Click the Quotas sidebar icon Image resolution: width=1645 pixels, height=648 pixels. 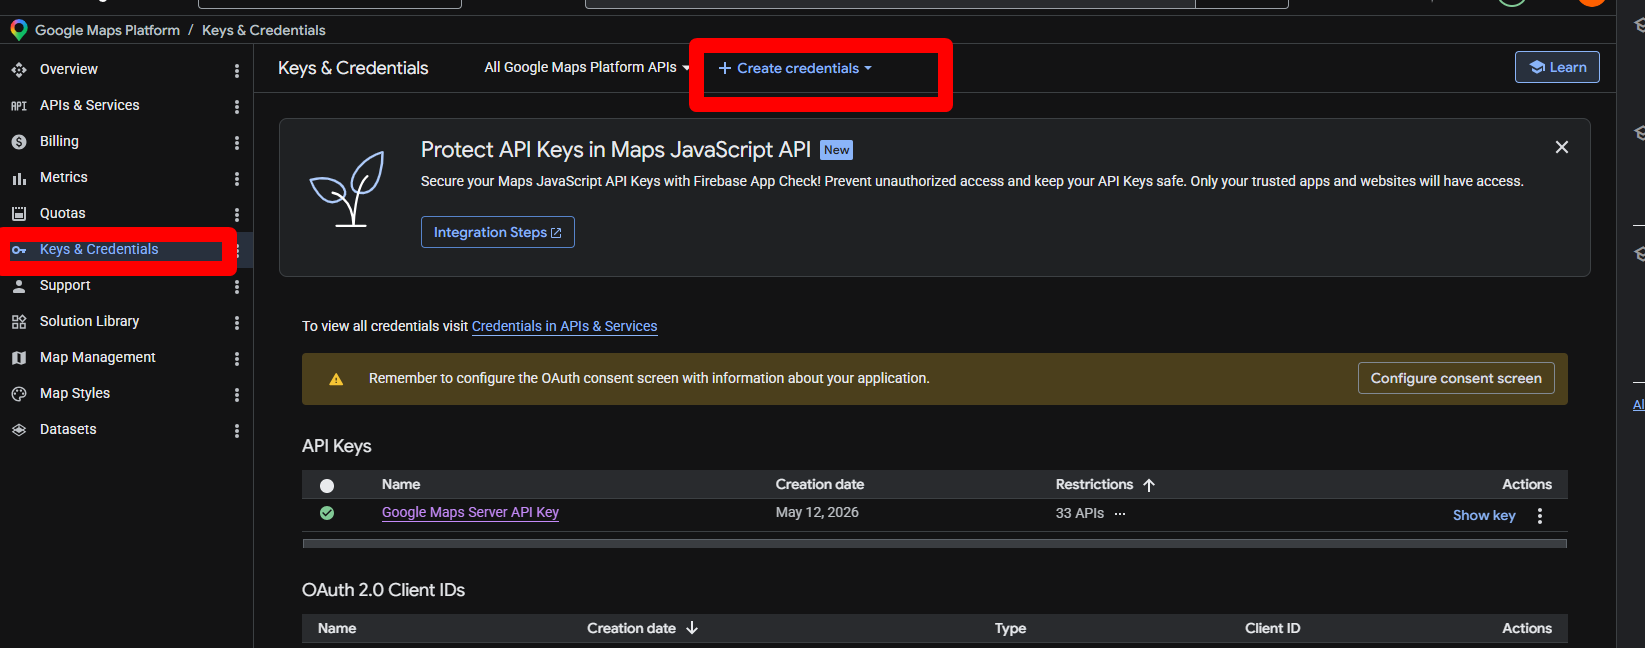click(19, 214)
